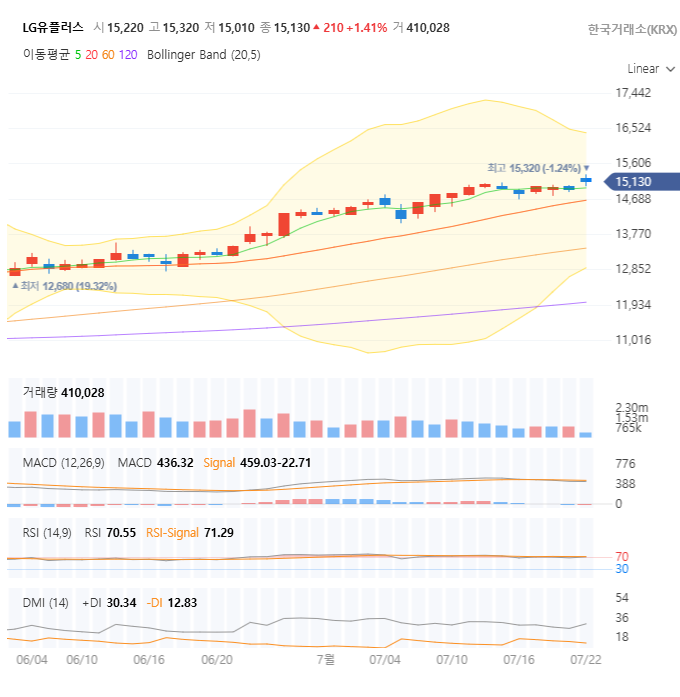Click the current price tag 15,130

click(x=642, y=182)
